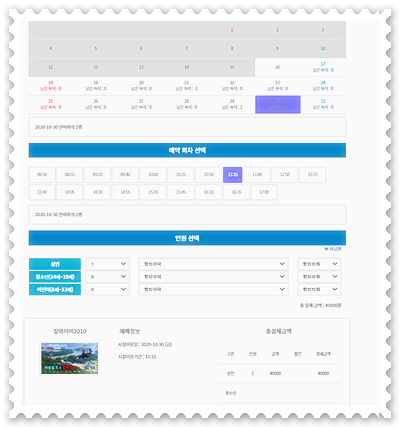Select calendar date 17
This screenshot has height=427, width=400.
pyautogui.click(x=323, y=67)
